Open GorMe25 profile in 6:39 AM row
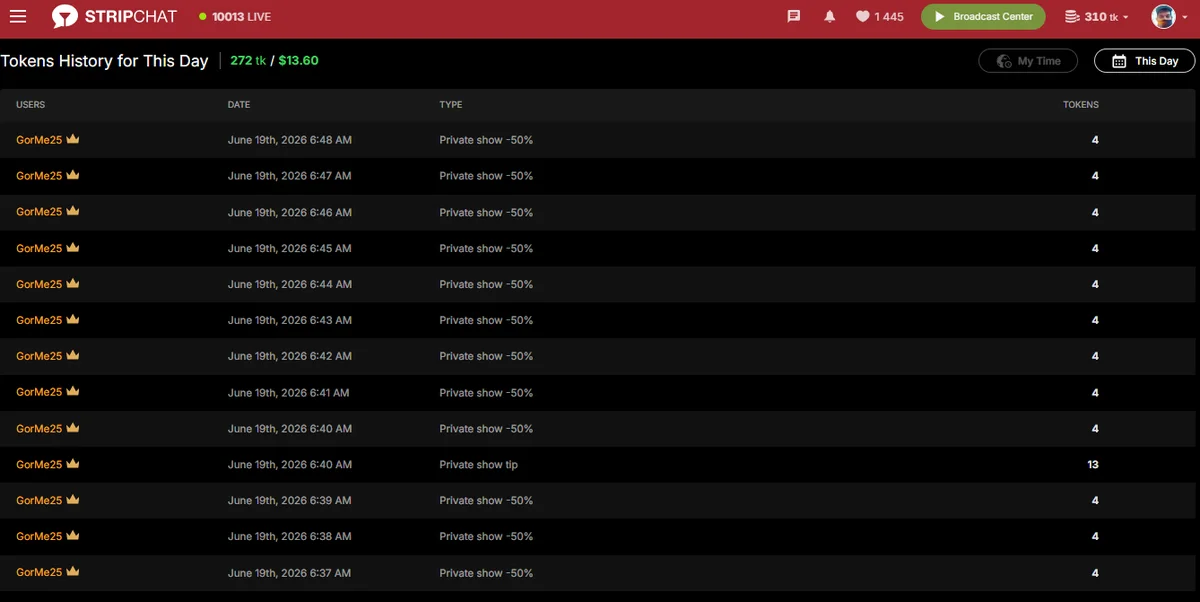Screen dimensions: 1200x602 click(39, 500)
